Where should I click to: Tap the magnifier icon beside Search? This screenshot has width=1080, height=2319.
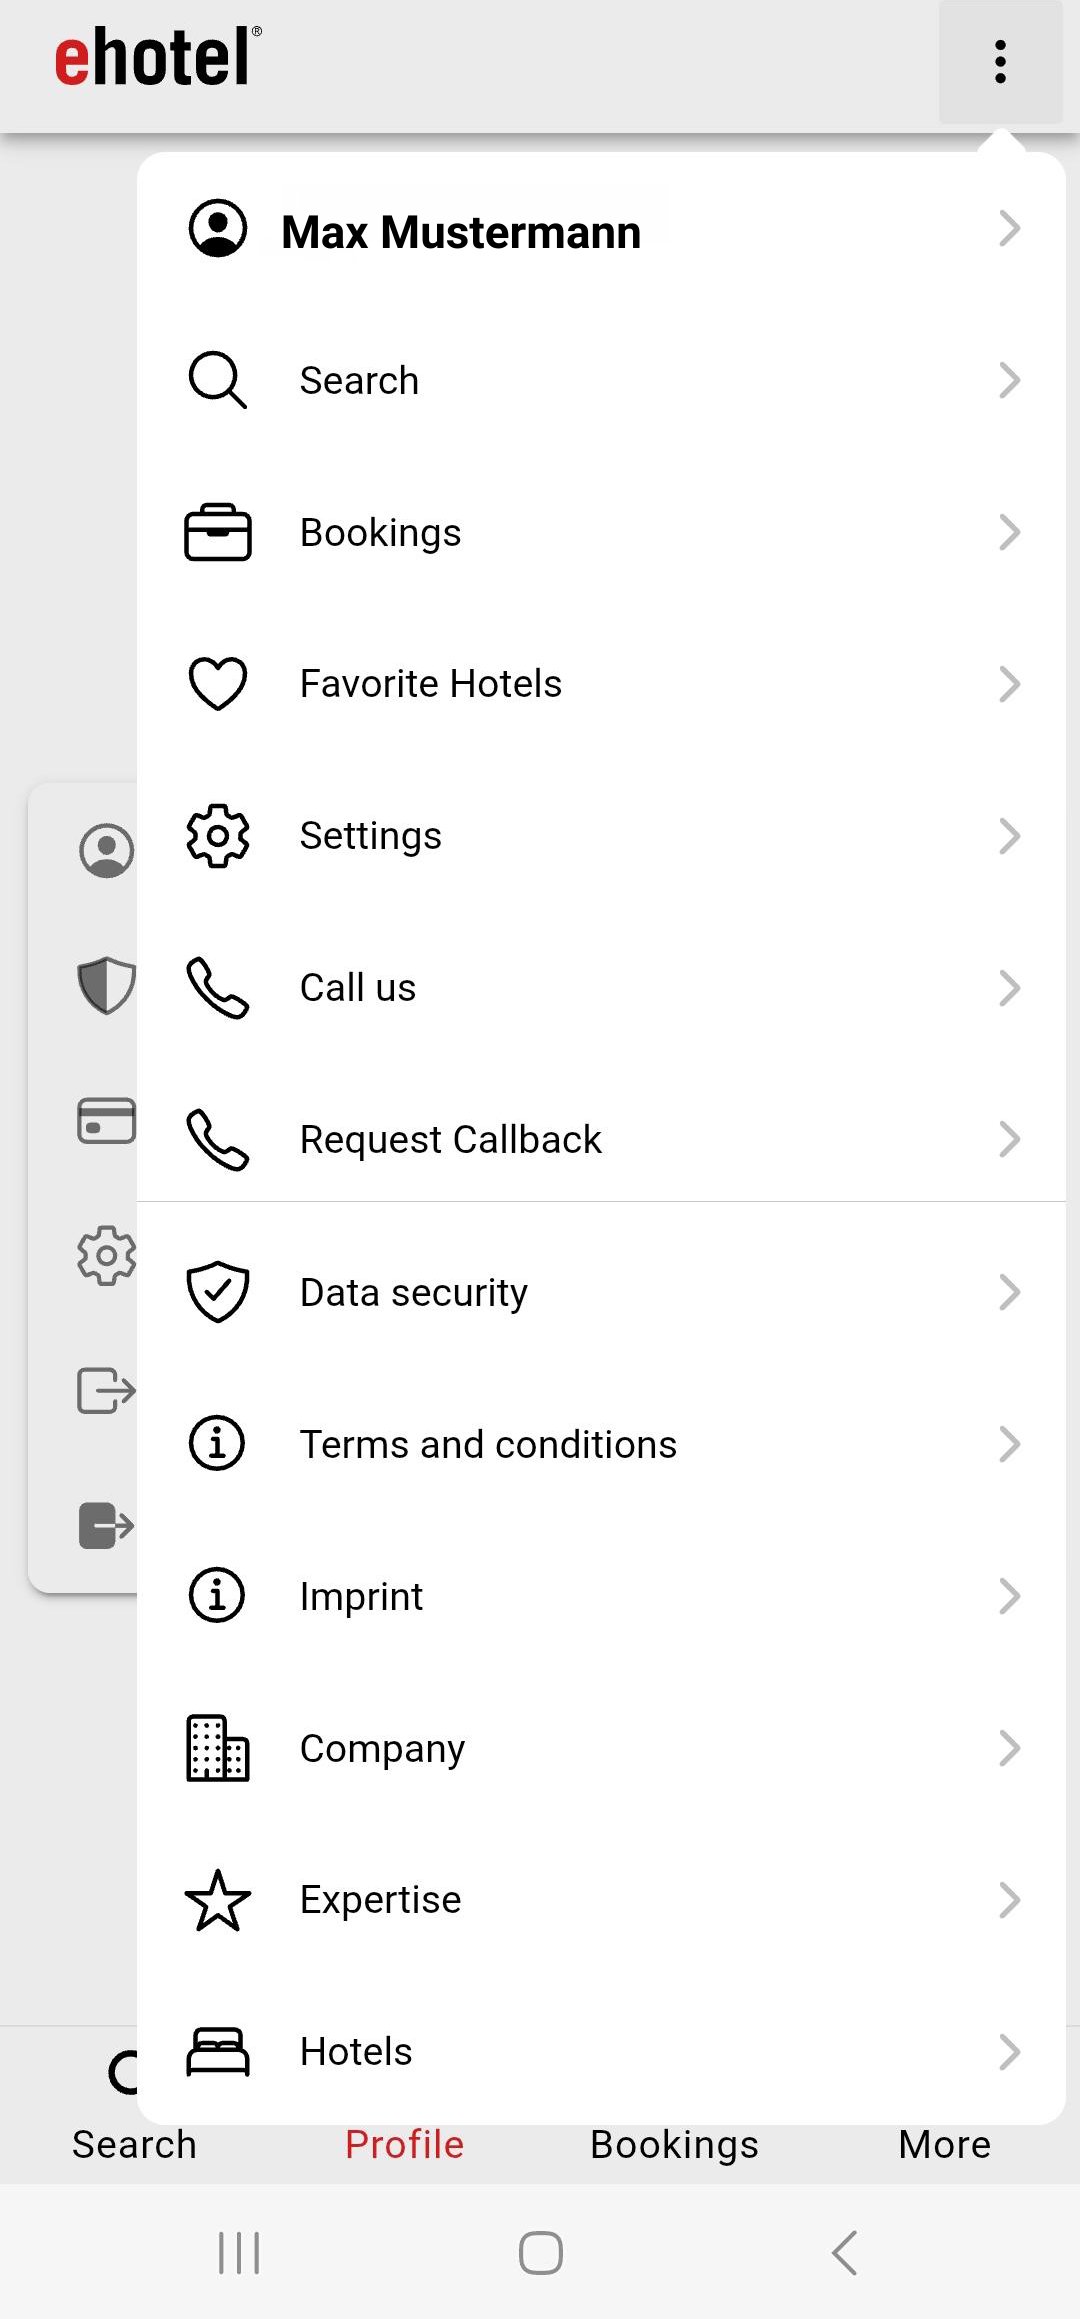[217, 380]
